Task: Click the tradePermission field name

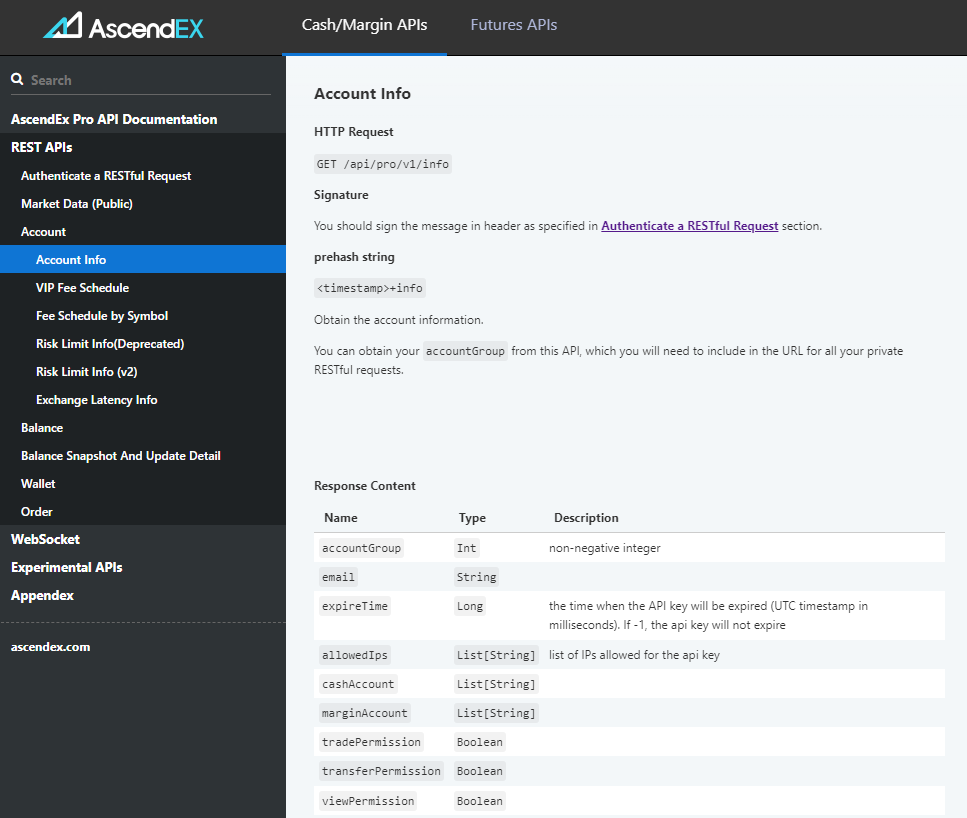Action: tap(371, 742)
